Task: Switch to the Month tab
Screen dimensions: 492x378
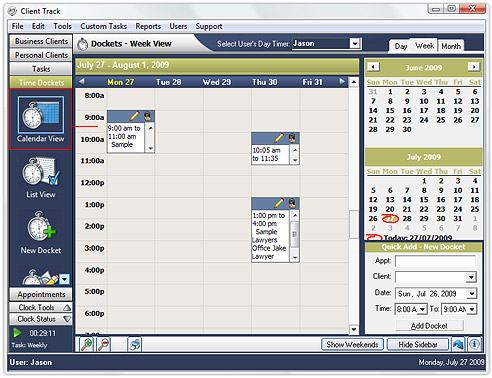Action: point(451,46)
